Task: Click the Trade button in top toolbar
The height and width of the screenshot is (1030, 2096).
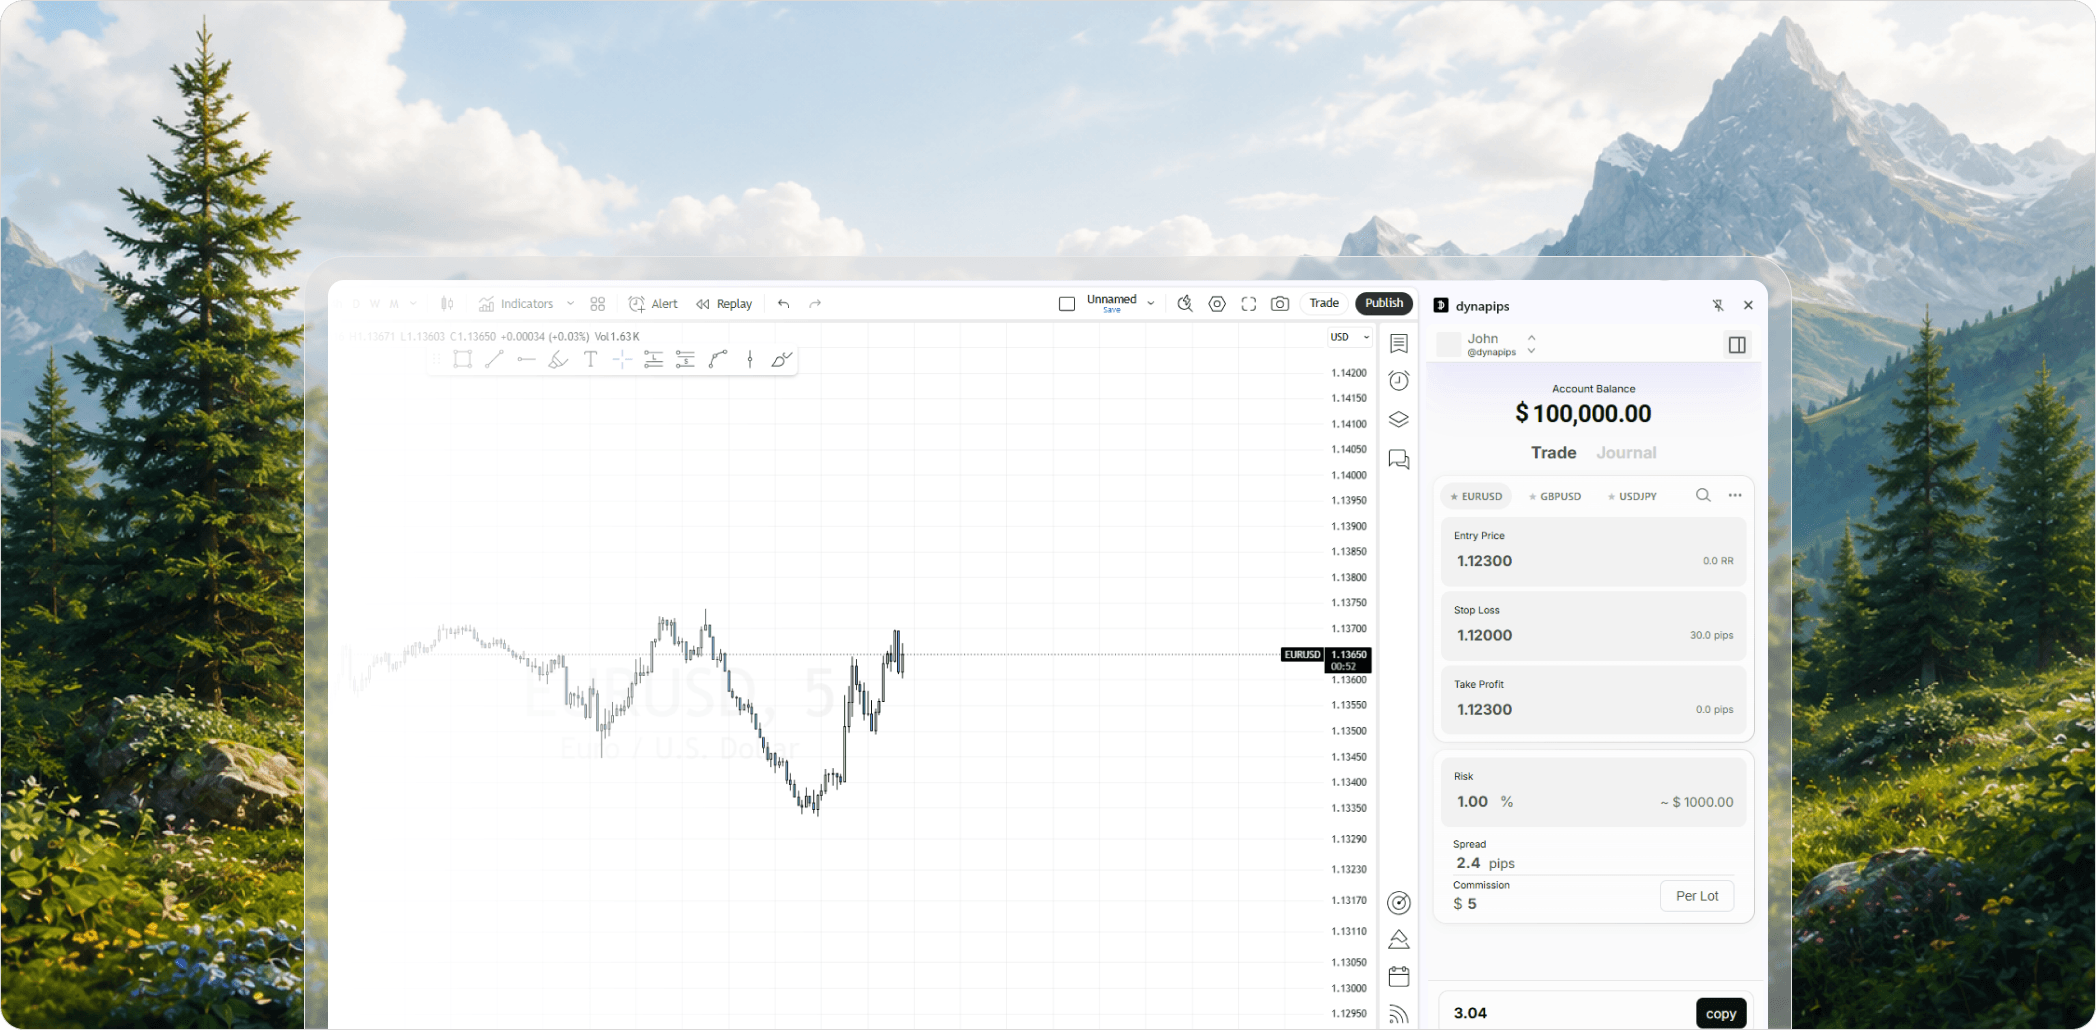Action: point(1324,303)
